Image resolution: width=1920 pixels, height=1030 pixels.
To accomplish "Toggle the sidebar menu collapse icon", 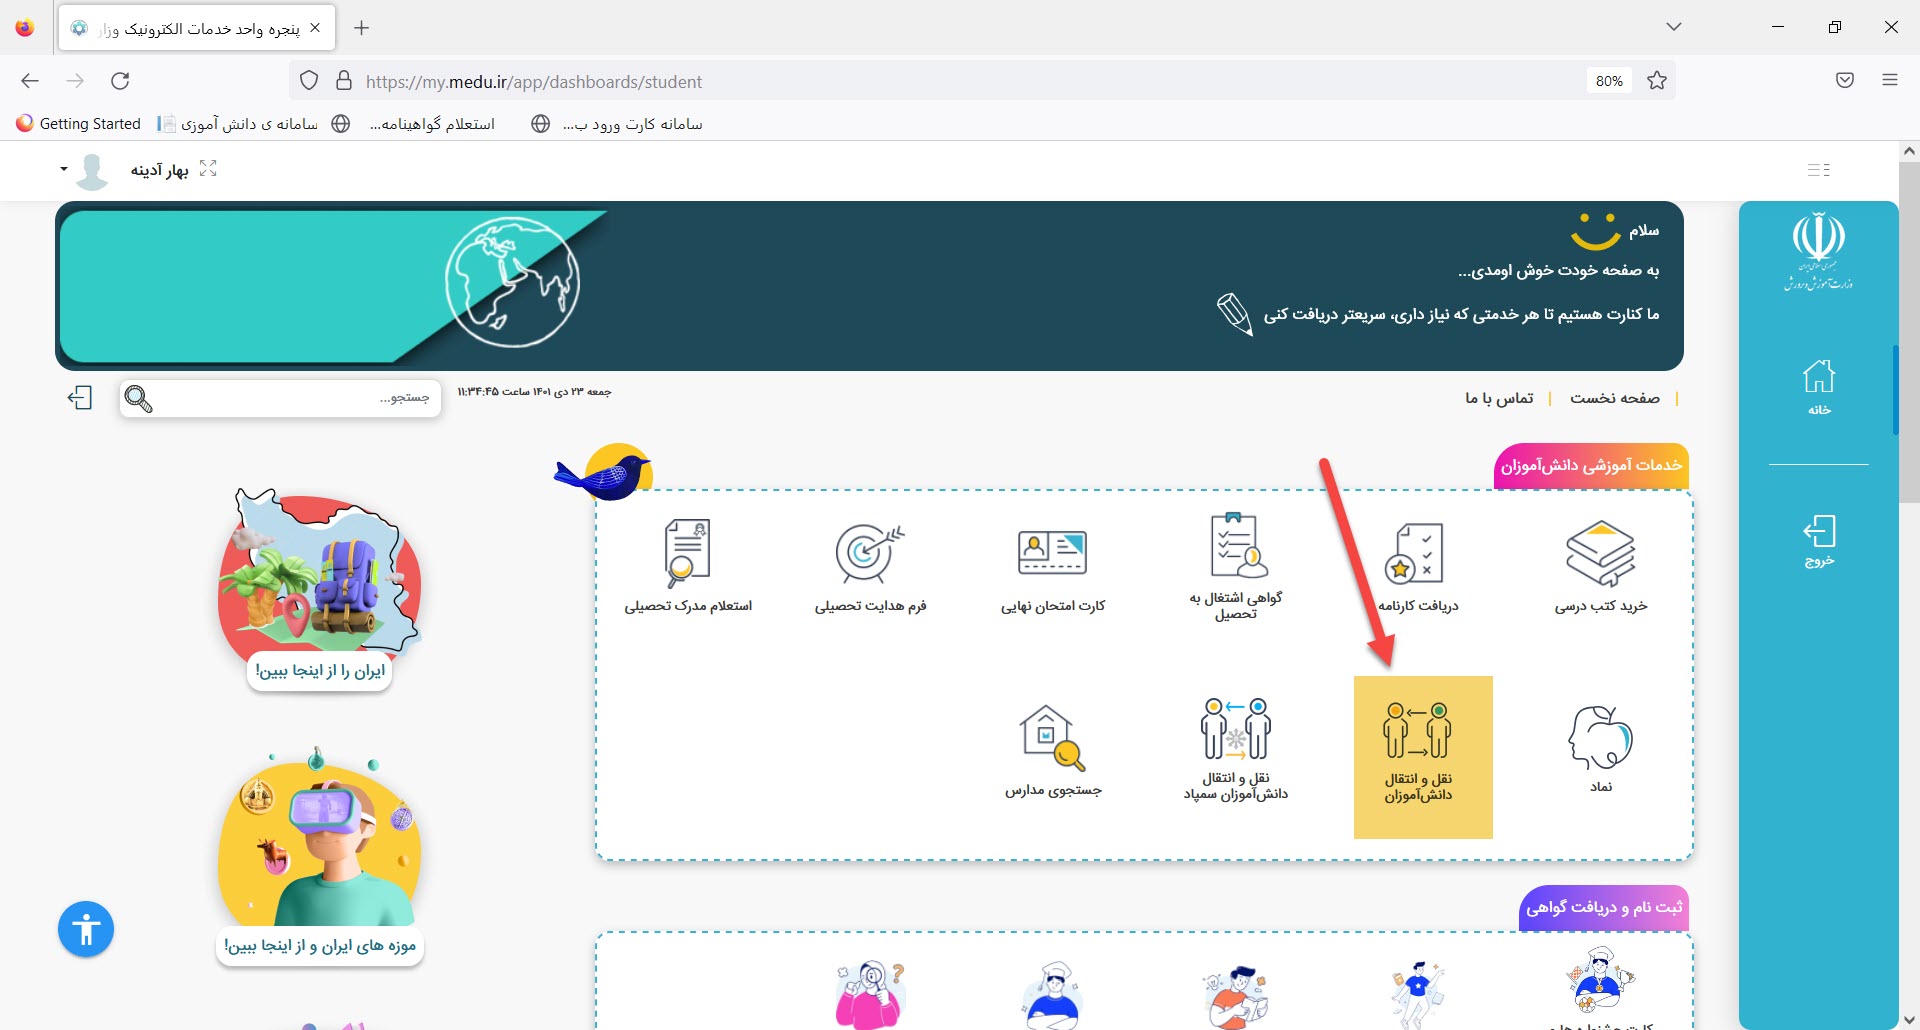I will point(1819,170).
